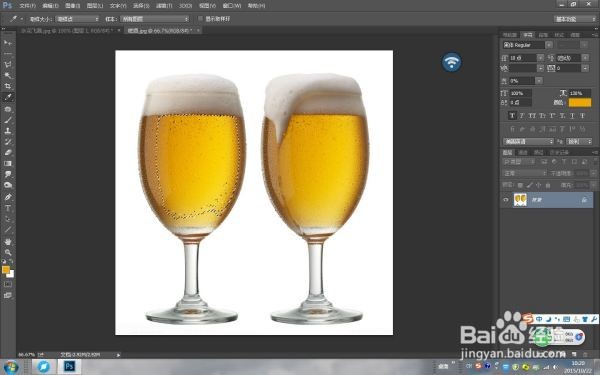
Task: Select the 背景 layer thumbnail
Action: click(x=520, y=200)
